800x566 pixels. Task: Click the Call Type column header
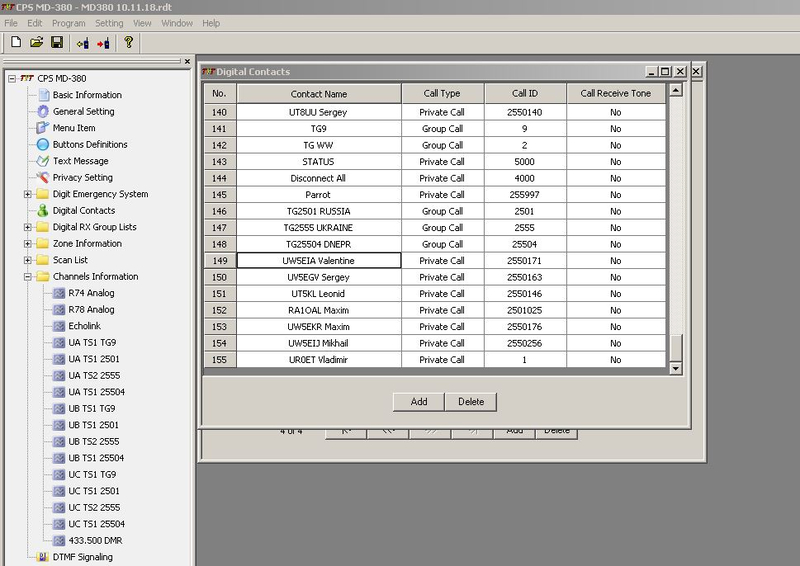click(x=442, y=93)
